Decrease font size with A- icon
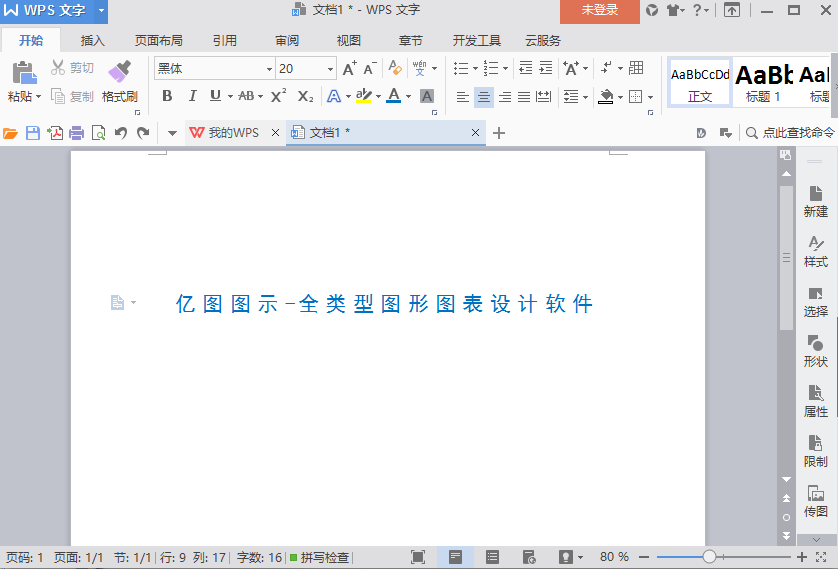838x569 pixels. (370, 68)
